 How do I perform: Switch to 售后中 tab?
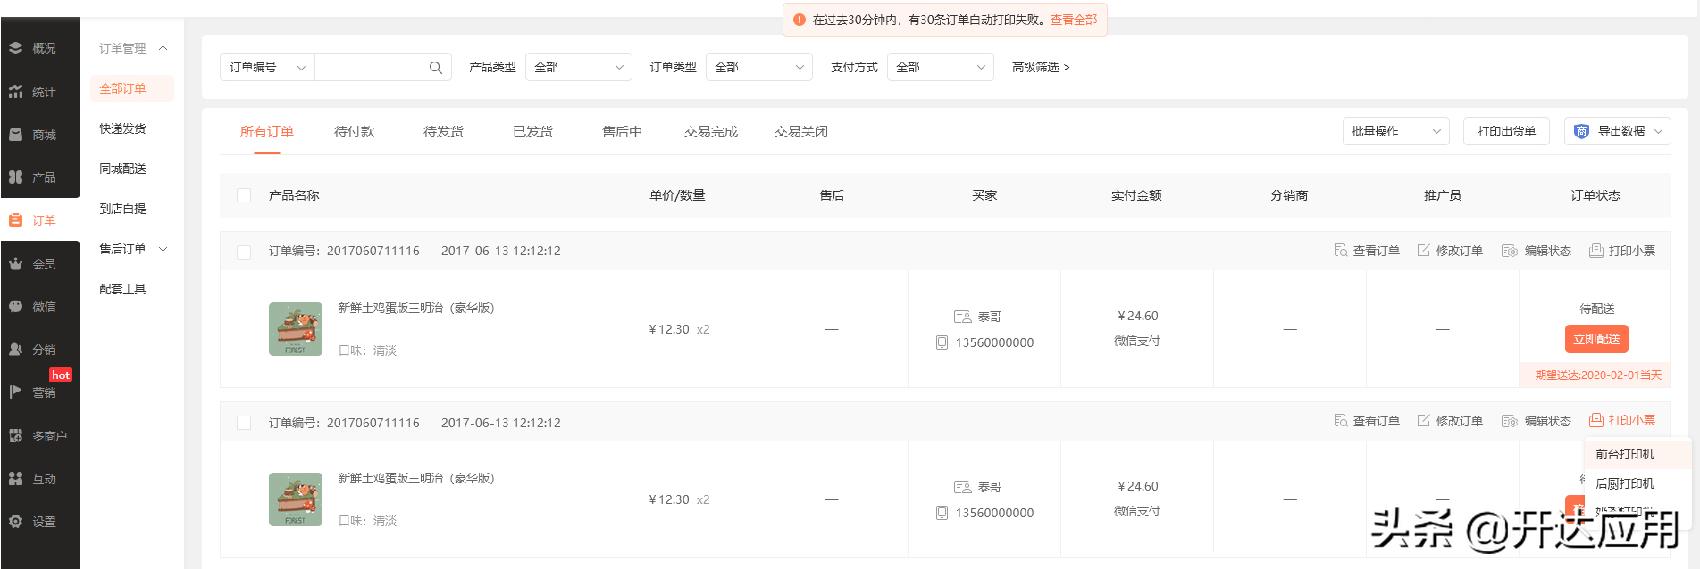coord(622,131)
